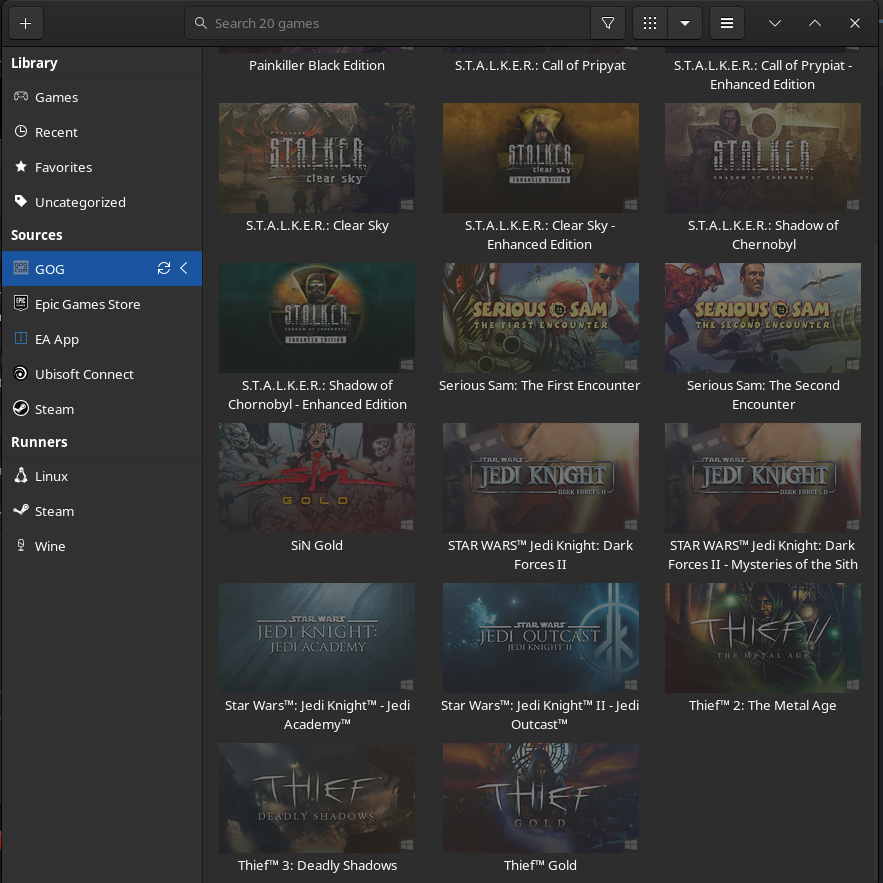Open the Recent games list
The width and height of the screenshot is (883, 883).
(x=56, y=132)
